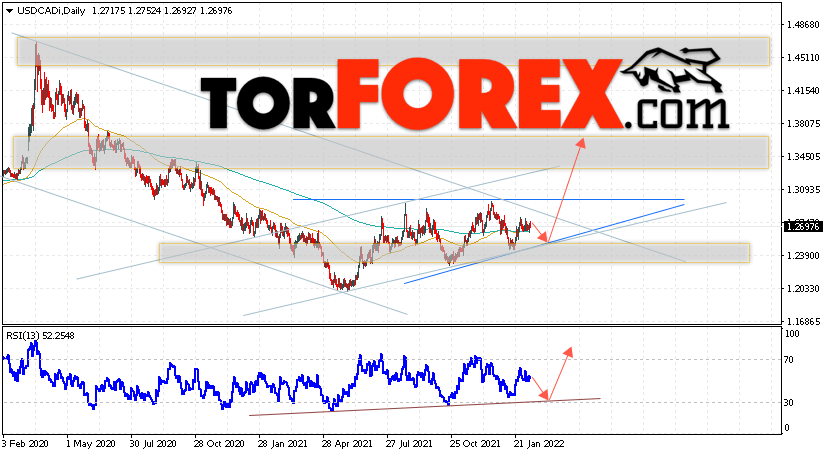Image resolution: width=827 pixels, height=455 pixels.
Task: Click the current price label 1.26976
Action: pos(802,227)
